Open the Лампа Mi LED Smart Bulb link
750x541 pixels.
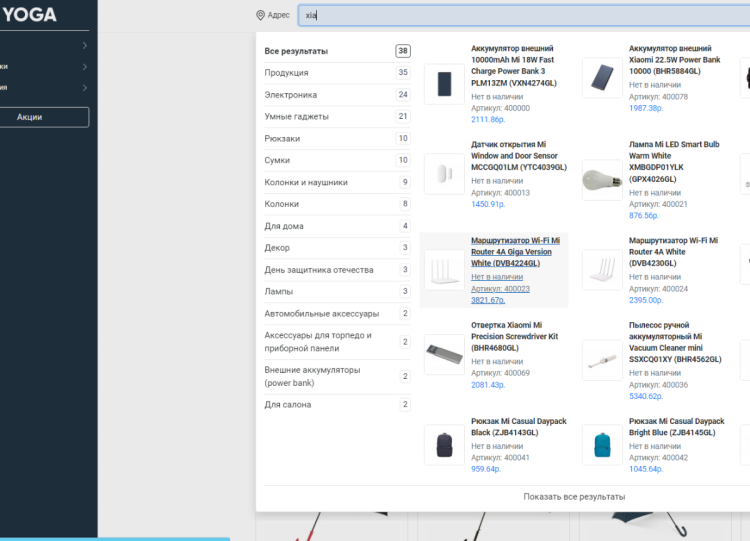point(674,162)
